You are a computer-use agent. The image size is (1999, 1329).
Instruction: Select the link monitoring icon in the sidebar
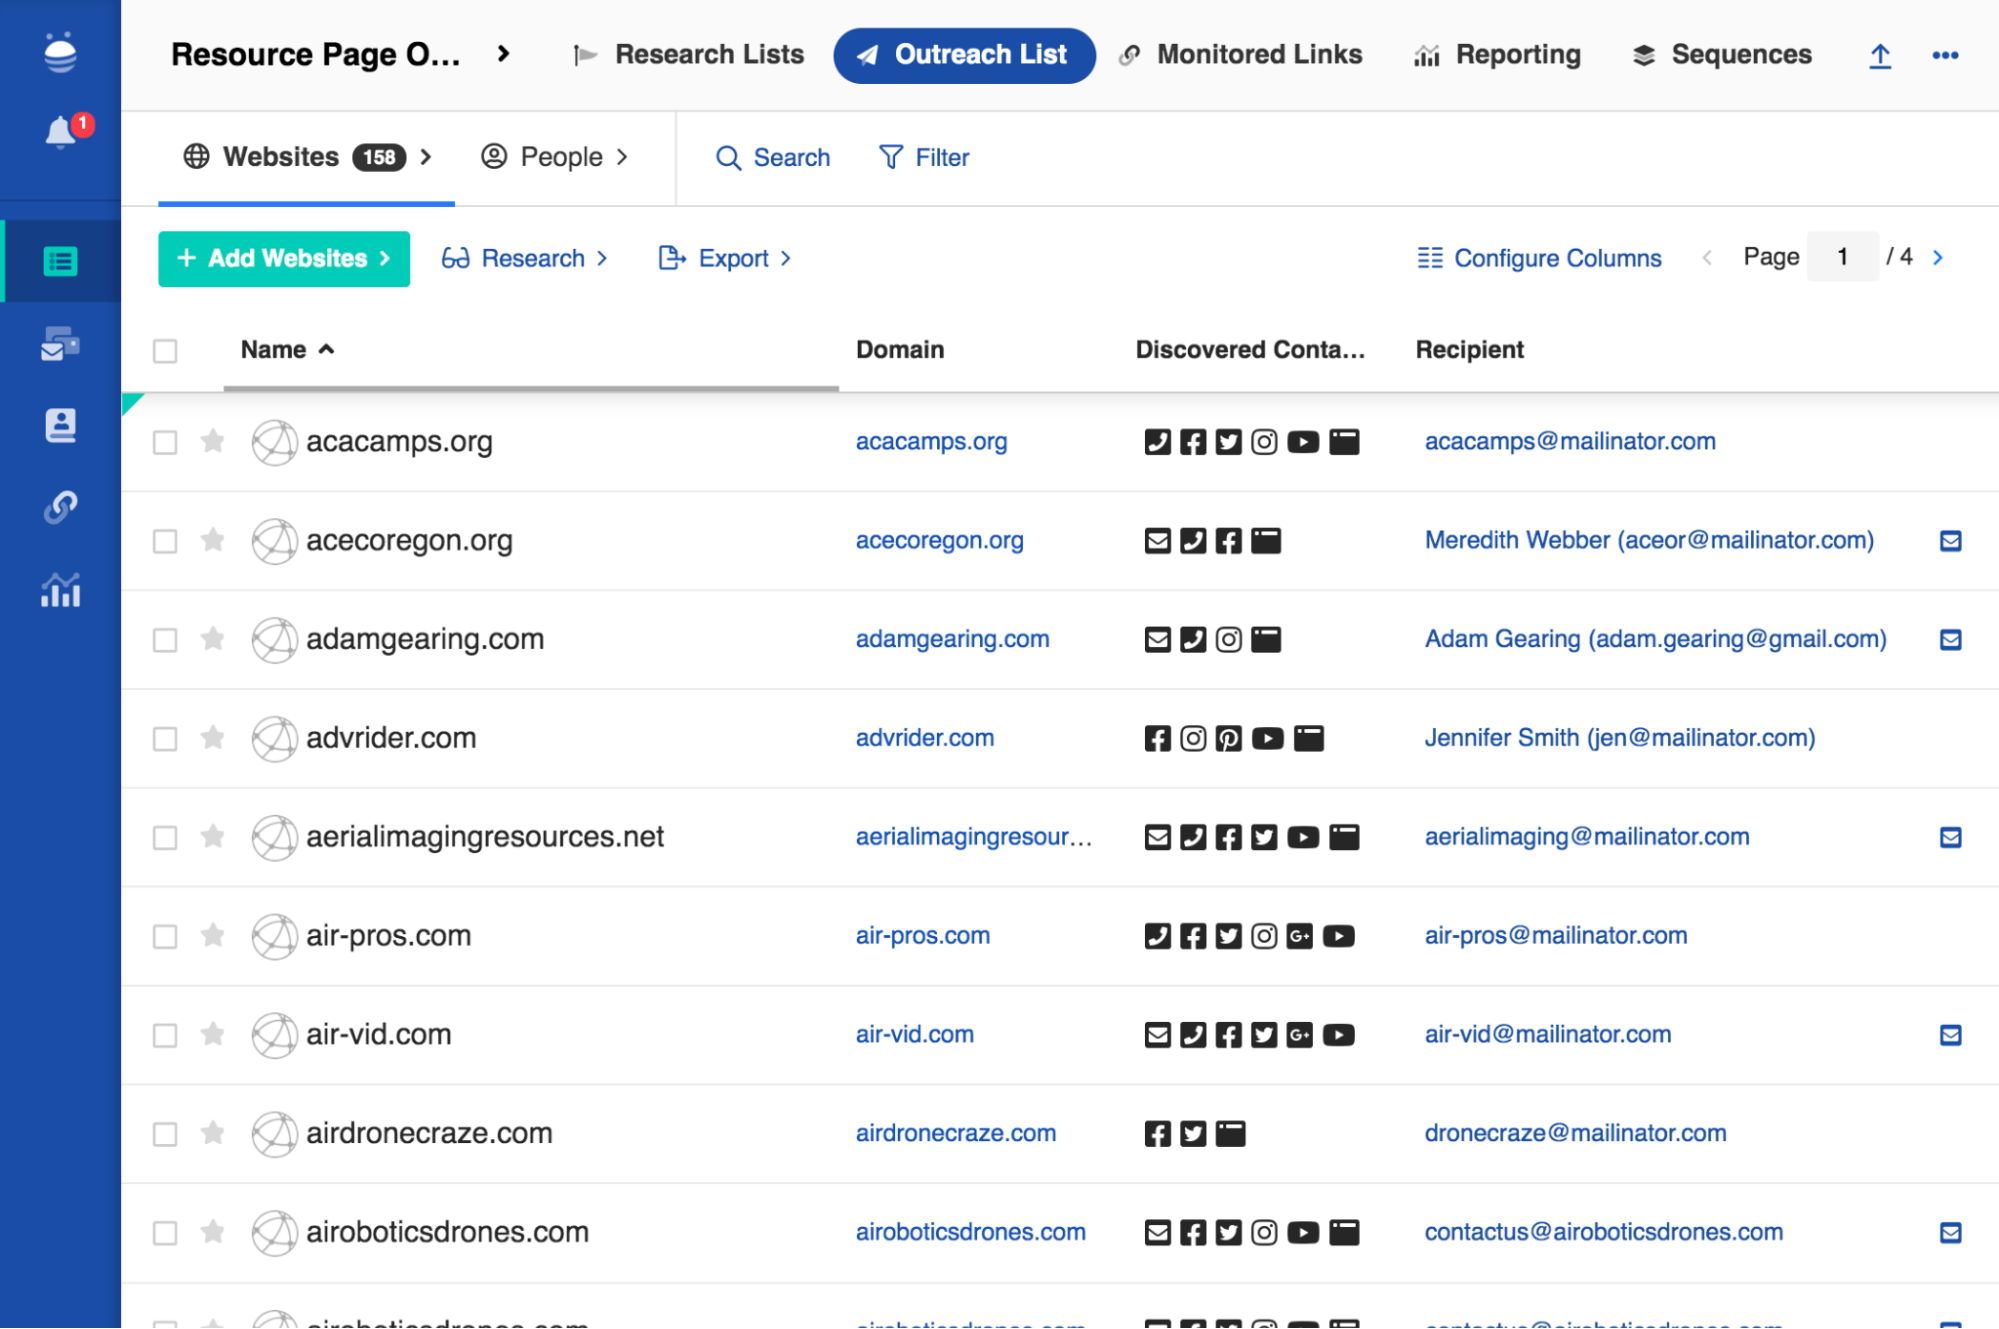60,508
